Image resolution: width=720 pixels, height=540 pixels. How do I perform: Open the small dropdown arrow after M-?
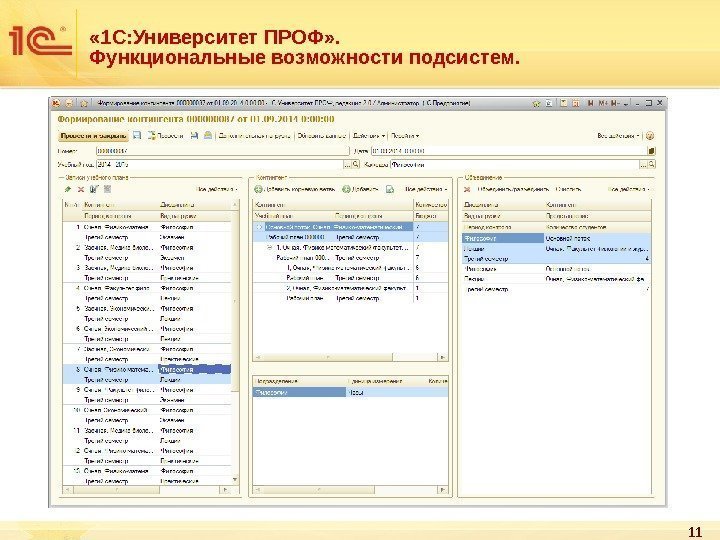(626, 103)
